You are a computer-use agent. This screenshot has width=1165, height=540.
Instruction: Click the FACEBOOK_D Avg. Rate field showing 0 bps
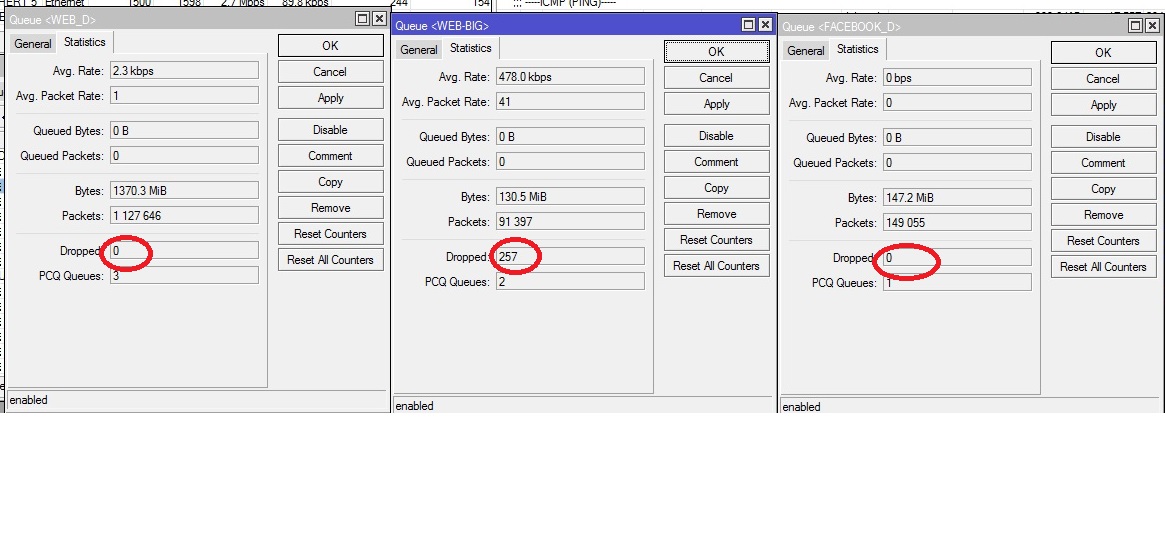pyautogui.click(x=958, y=77)
